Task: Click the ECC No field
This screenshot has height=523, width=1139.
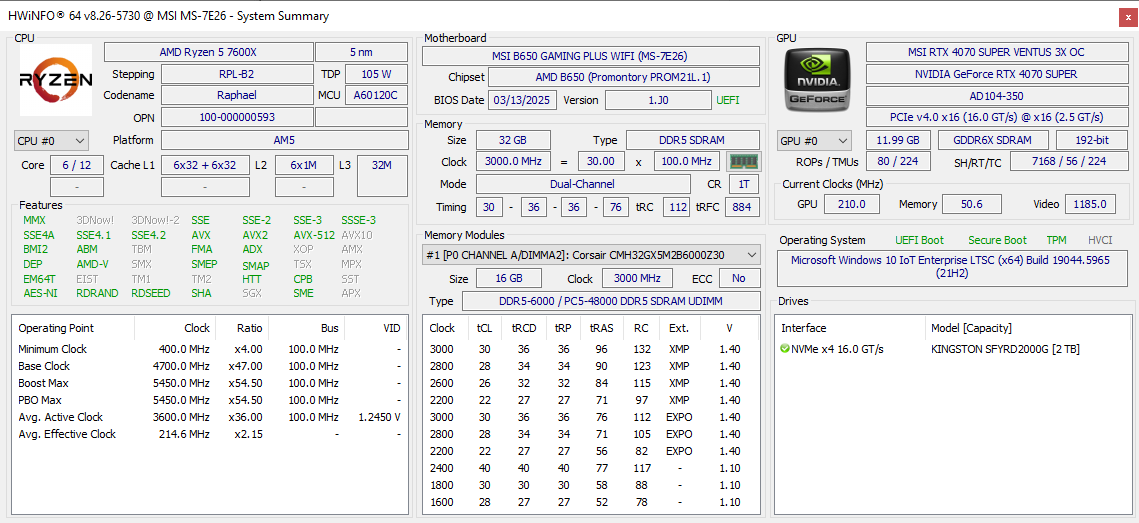Action: pos(739,278)
